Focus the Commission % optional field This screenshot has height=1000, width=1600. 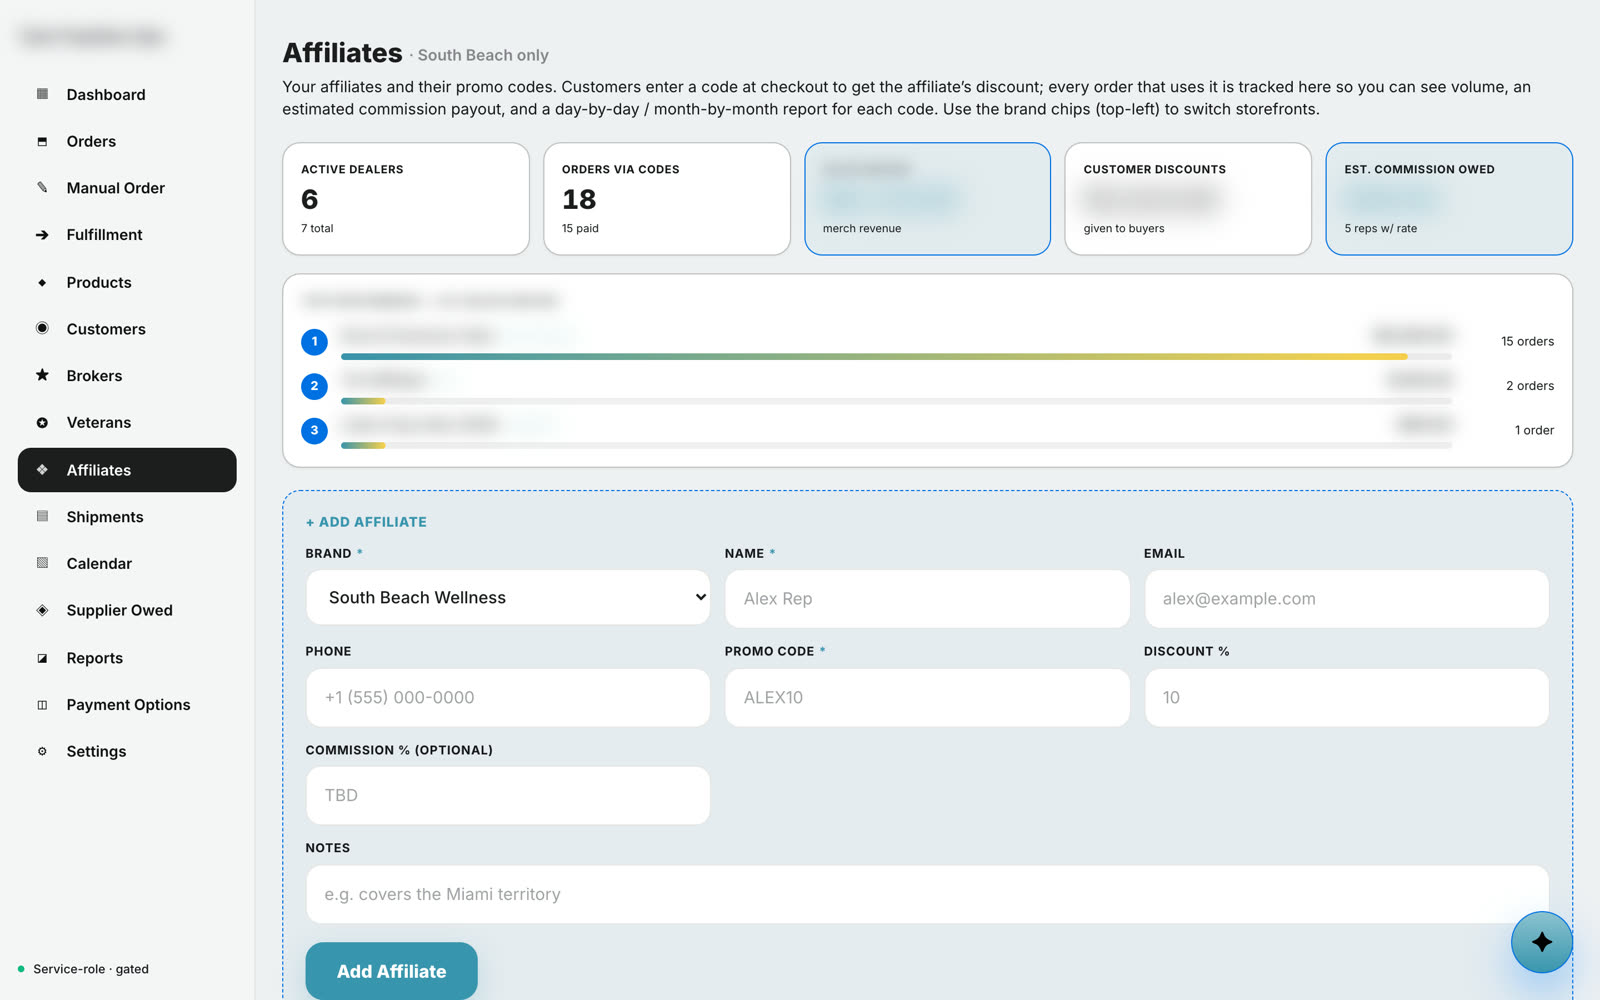[508, 795]
